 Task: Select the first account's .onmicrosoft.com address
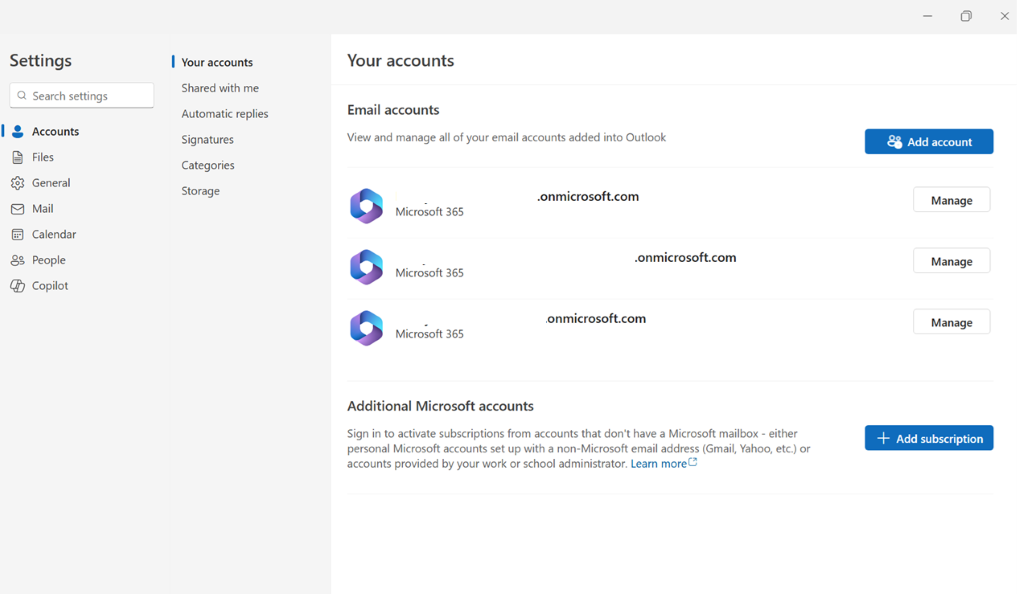pos(588,196)
